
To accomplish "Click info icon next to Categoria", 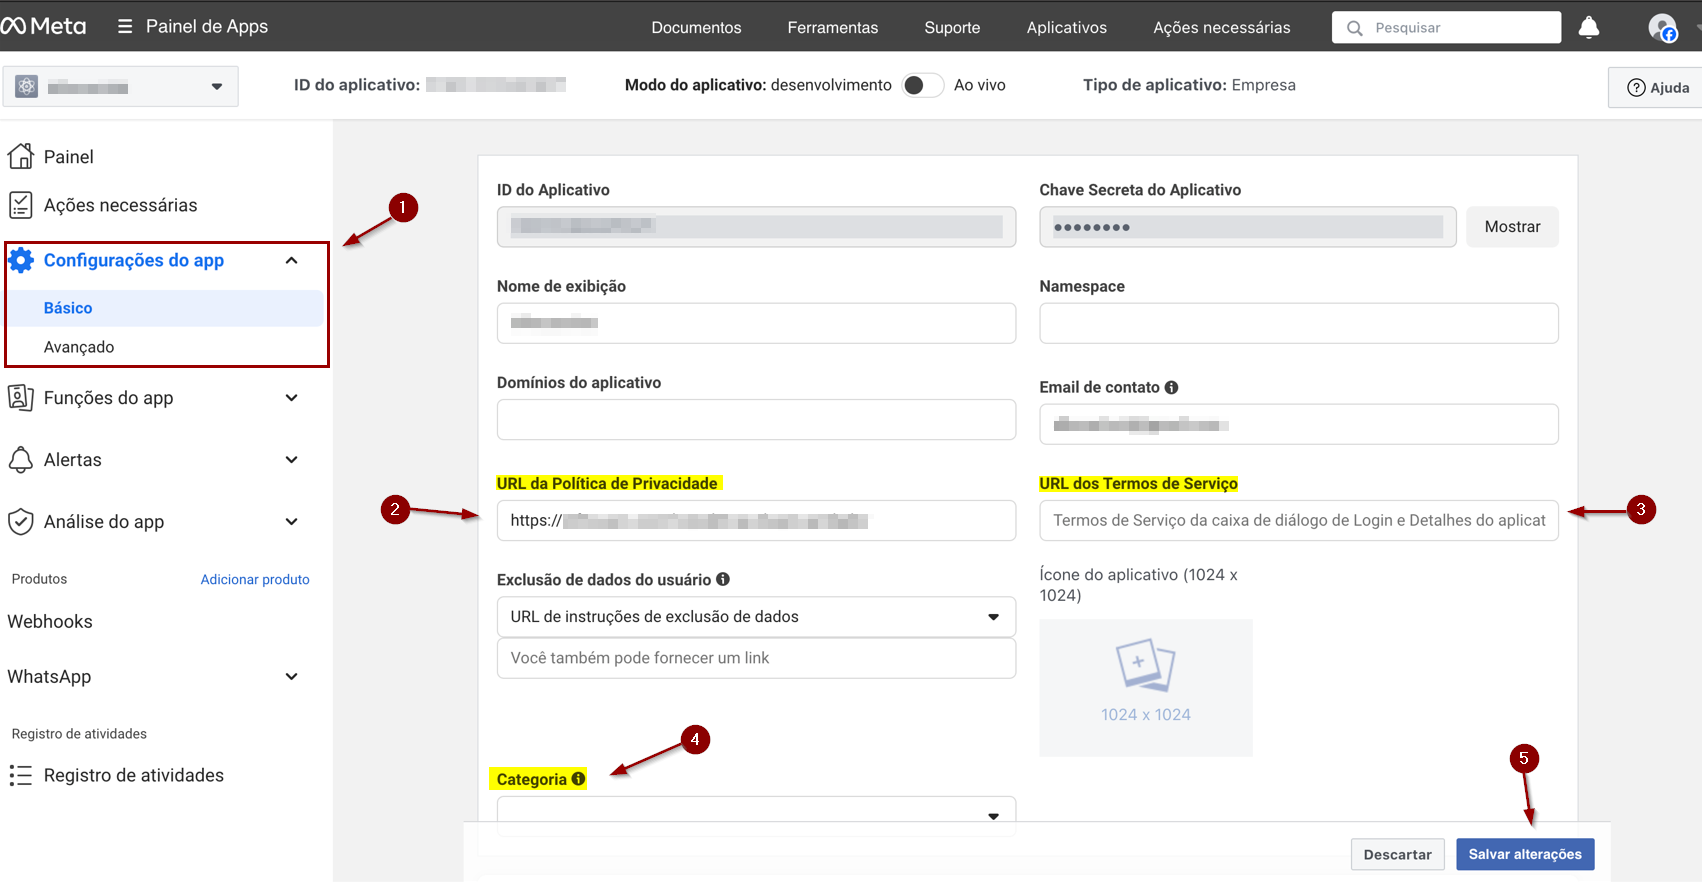I will 578,779.
